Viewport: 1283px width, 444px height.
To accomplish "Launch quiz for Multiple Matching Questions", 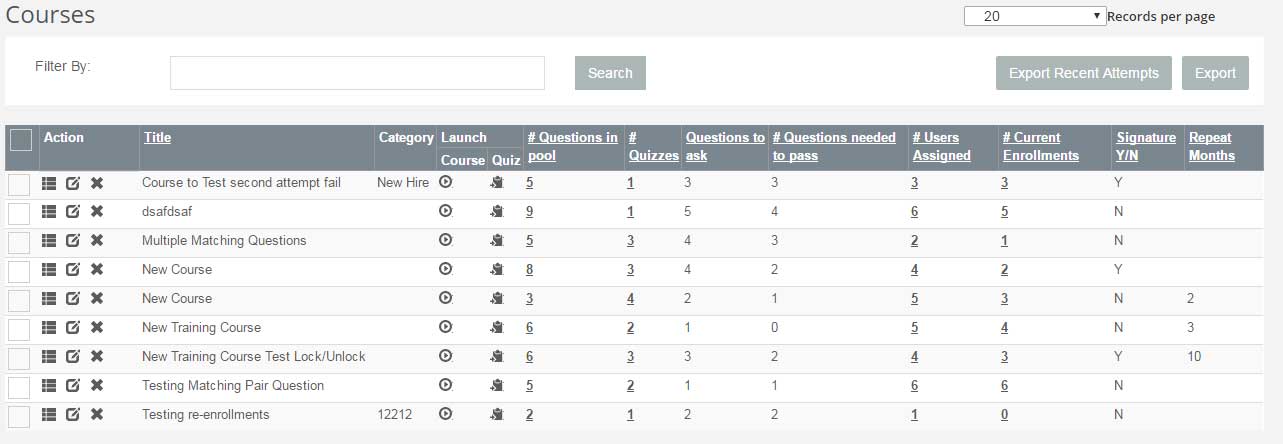I will (x=497, y=241).
